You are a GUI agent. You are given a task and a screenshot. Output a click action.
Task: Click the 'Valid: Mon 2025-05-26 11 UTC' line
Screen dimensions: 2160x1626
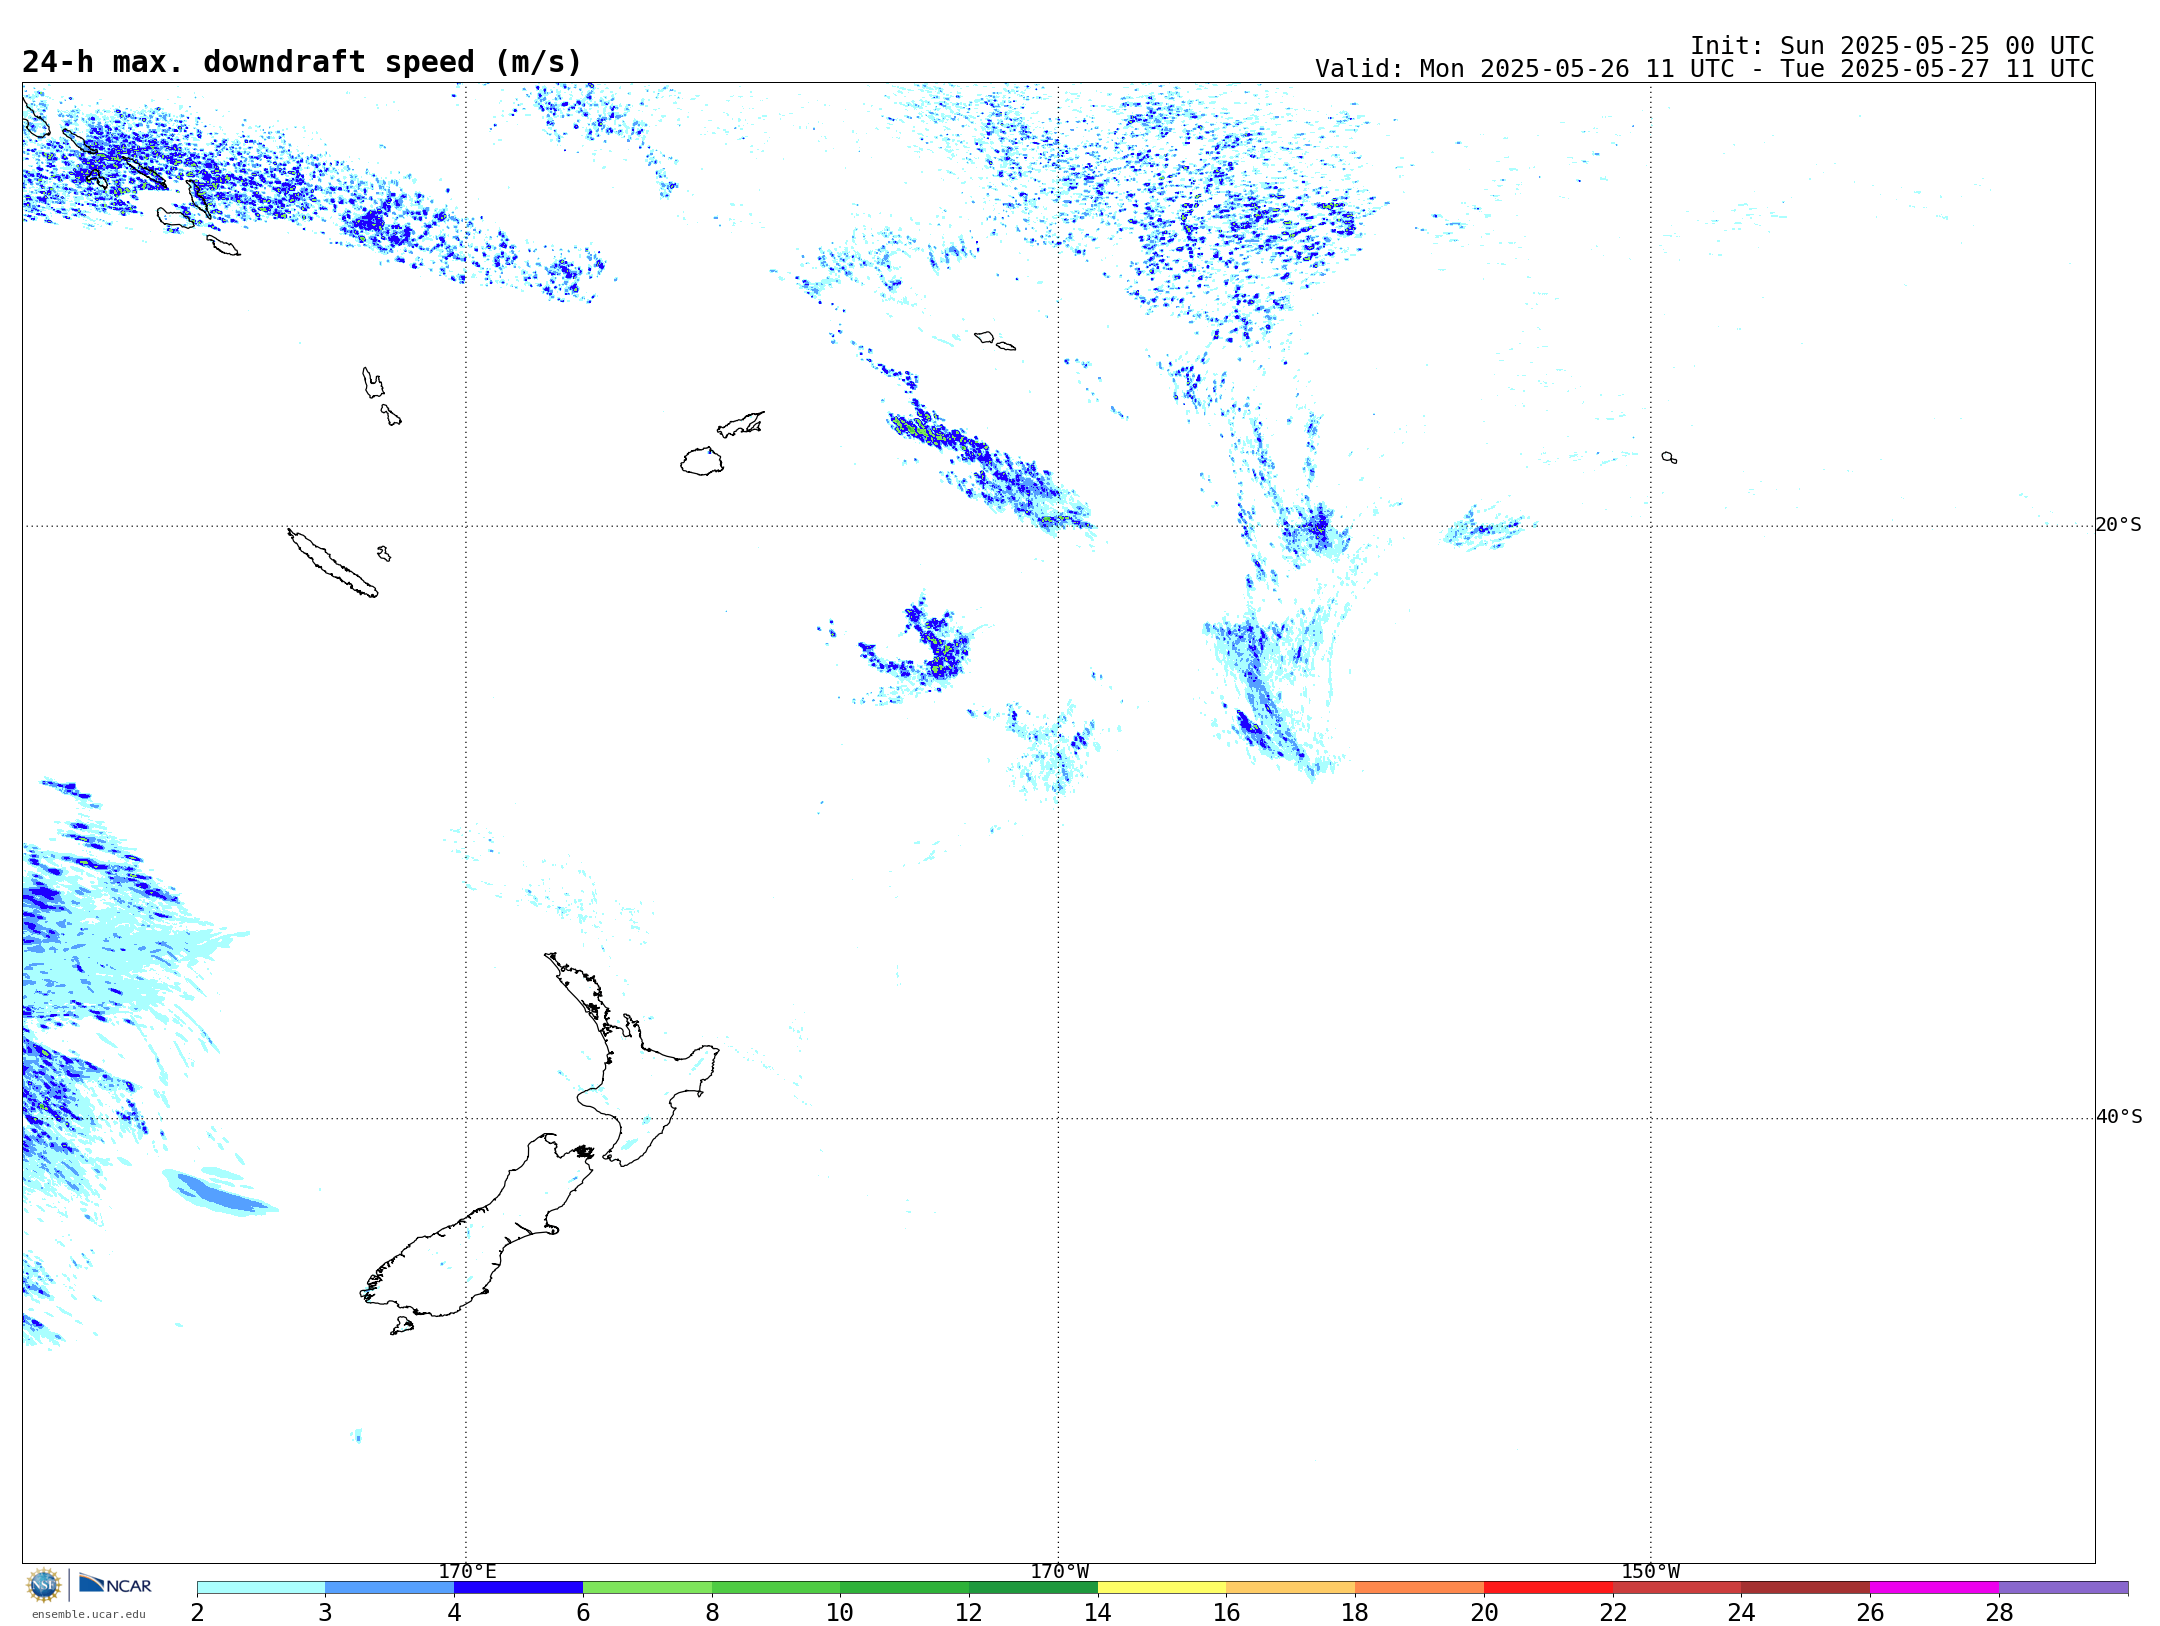[1704, 69]
